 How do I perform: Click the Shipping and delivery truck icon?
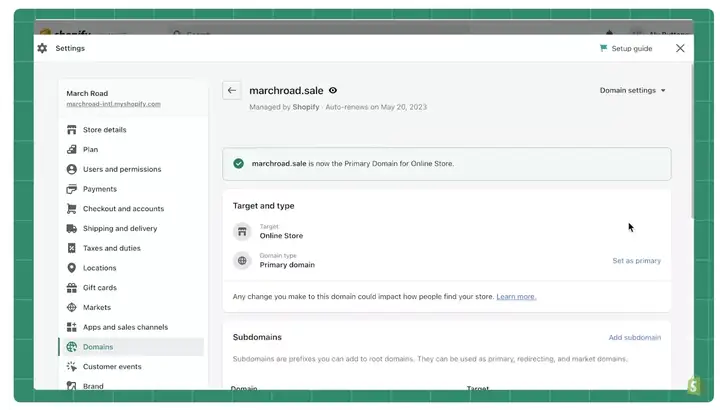72,229
